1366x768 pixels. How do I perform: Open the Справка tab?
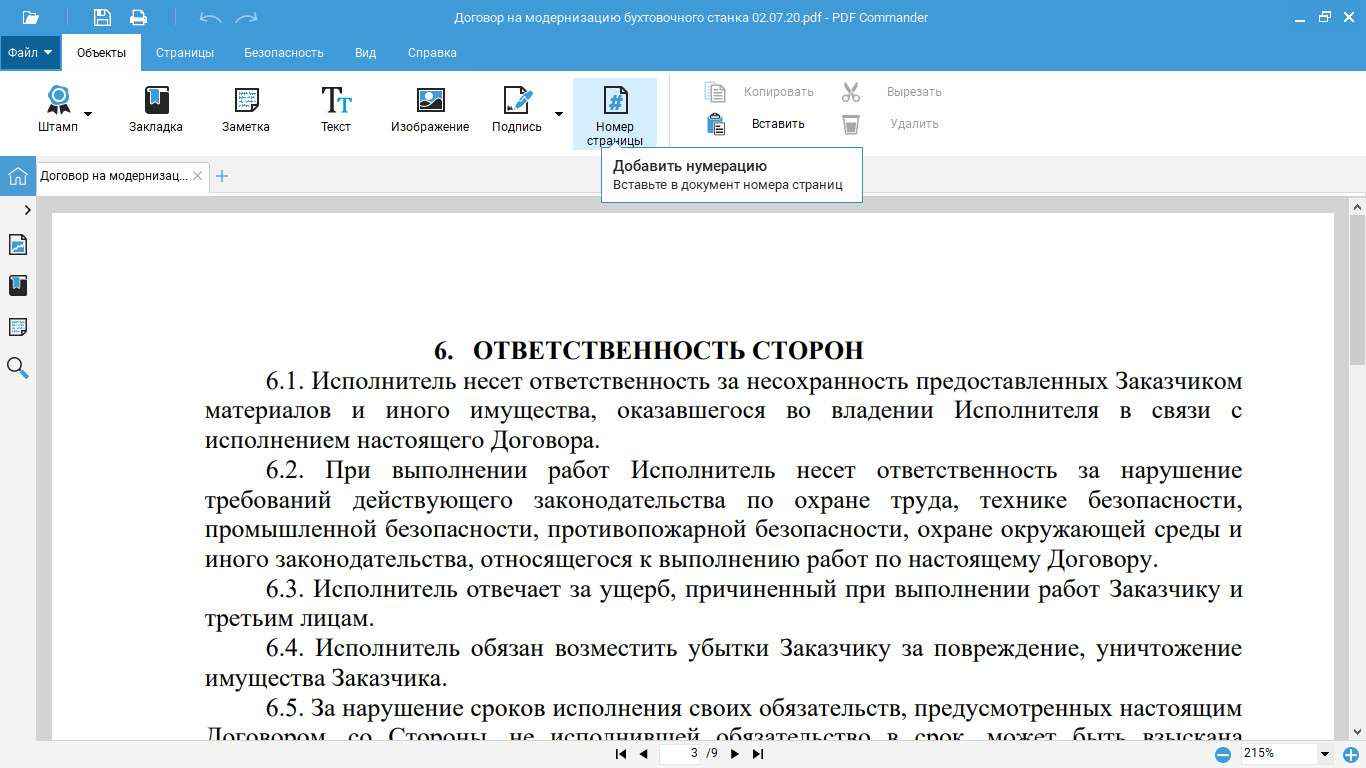point(432,53)
